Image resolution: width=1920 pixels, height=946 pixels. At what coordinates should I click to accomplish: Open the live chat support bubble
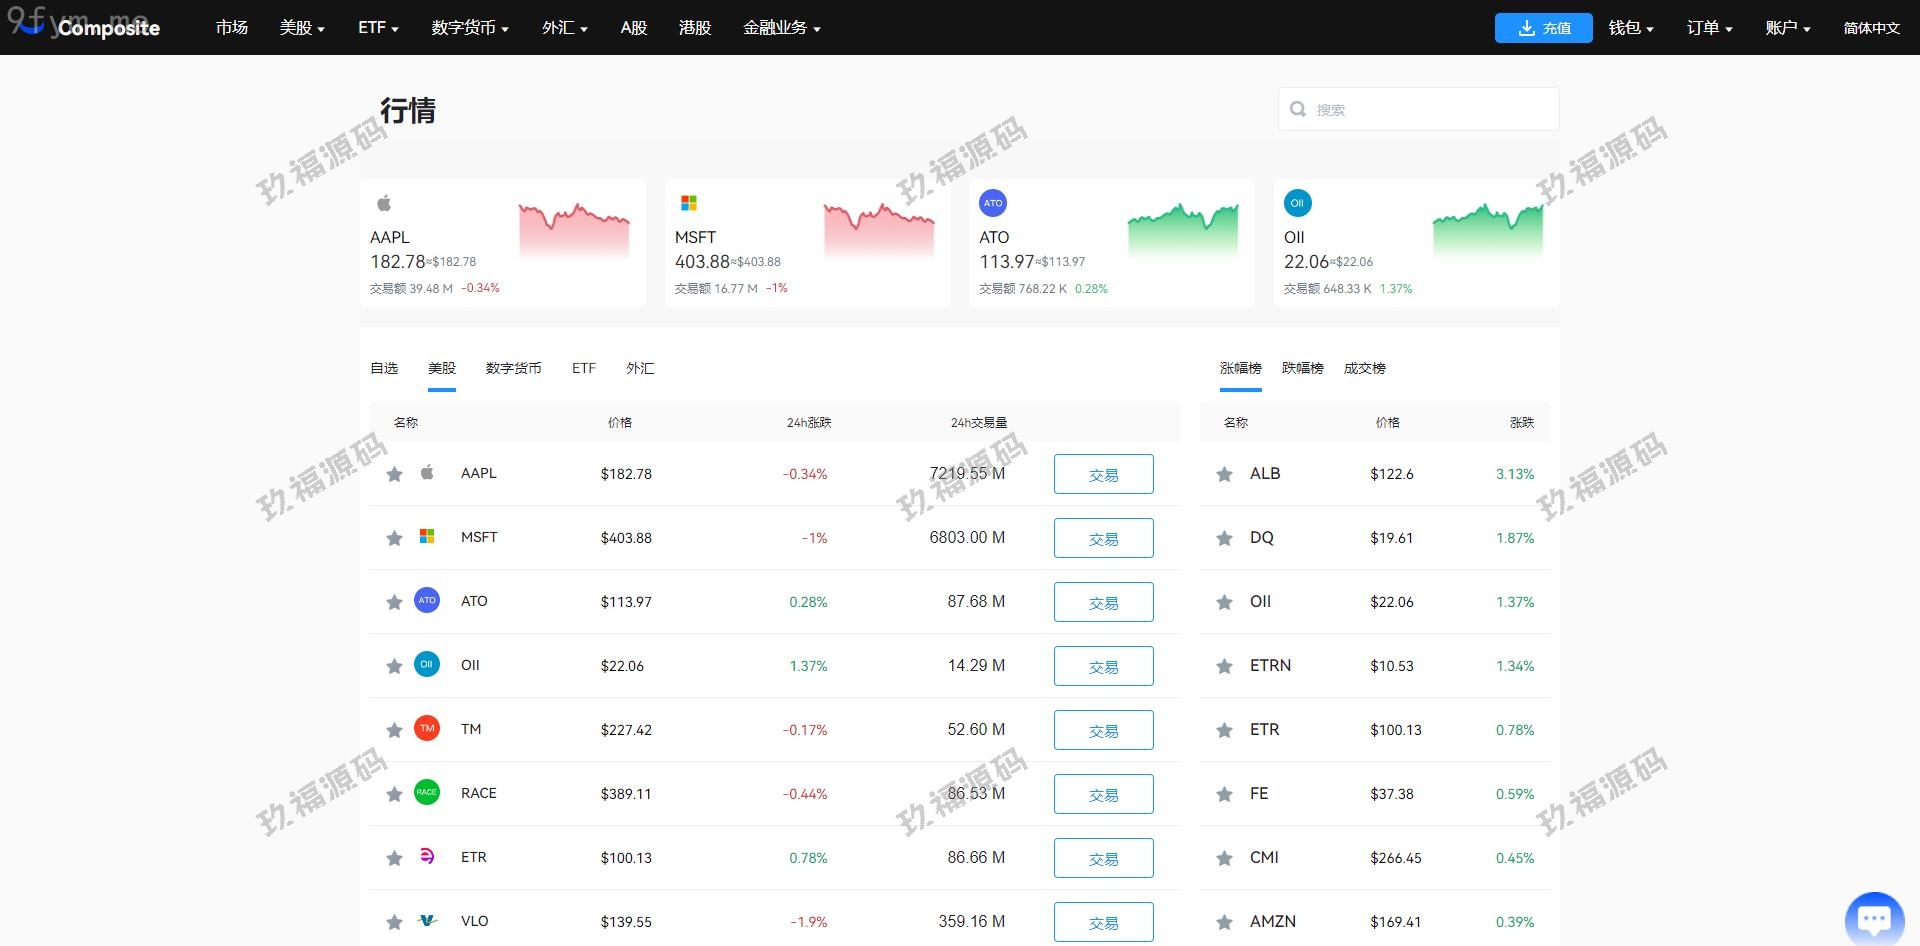(x=1873, y=917)
